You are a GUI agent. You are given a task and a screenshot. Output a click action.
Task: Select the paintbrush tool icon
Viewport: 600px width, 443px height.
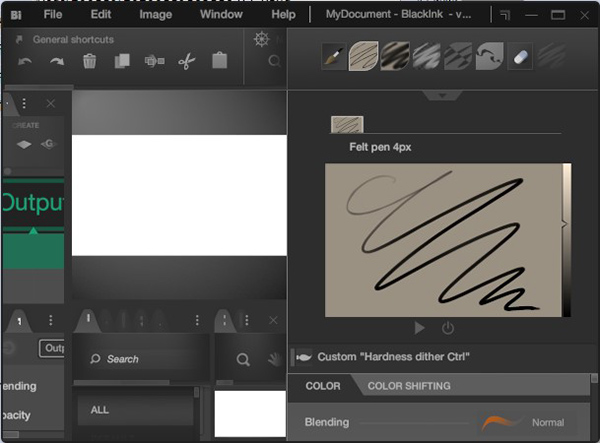[x=332, y=56]
